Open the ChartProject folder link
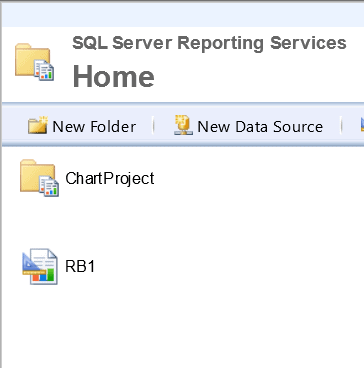The width and height of the screenshot is (364, 368). [110, 178]
